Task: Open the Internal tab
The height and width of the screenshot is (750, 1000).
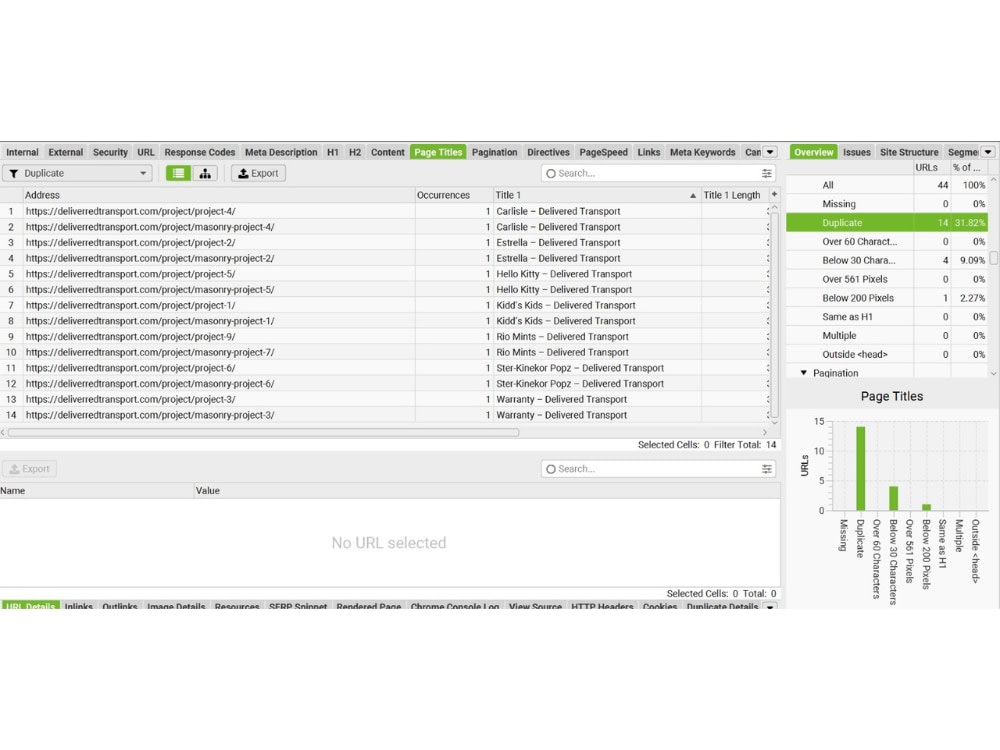Action: click(22, 152)
